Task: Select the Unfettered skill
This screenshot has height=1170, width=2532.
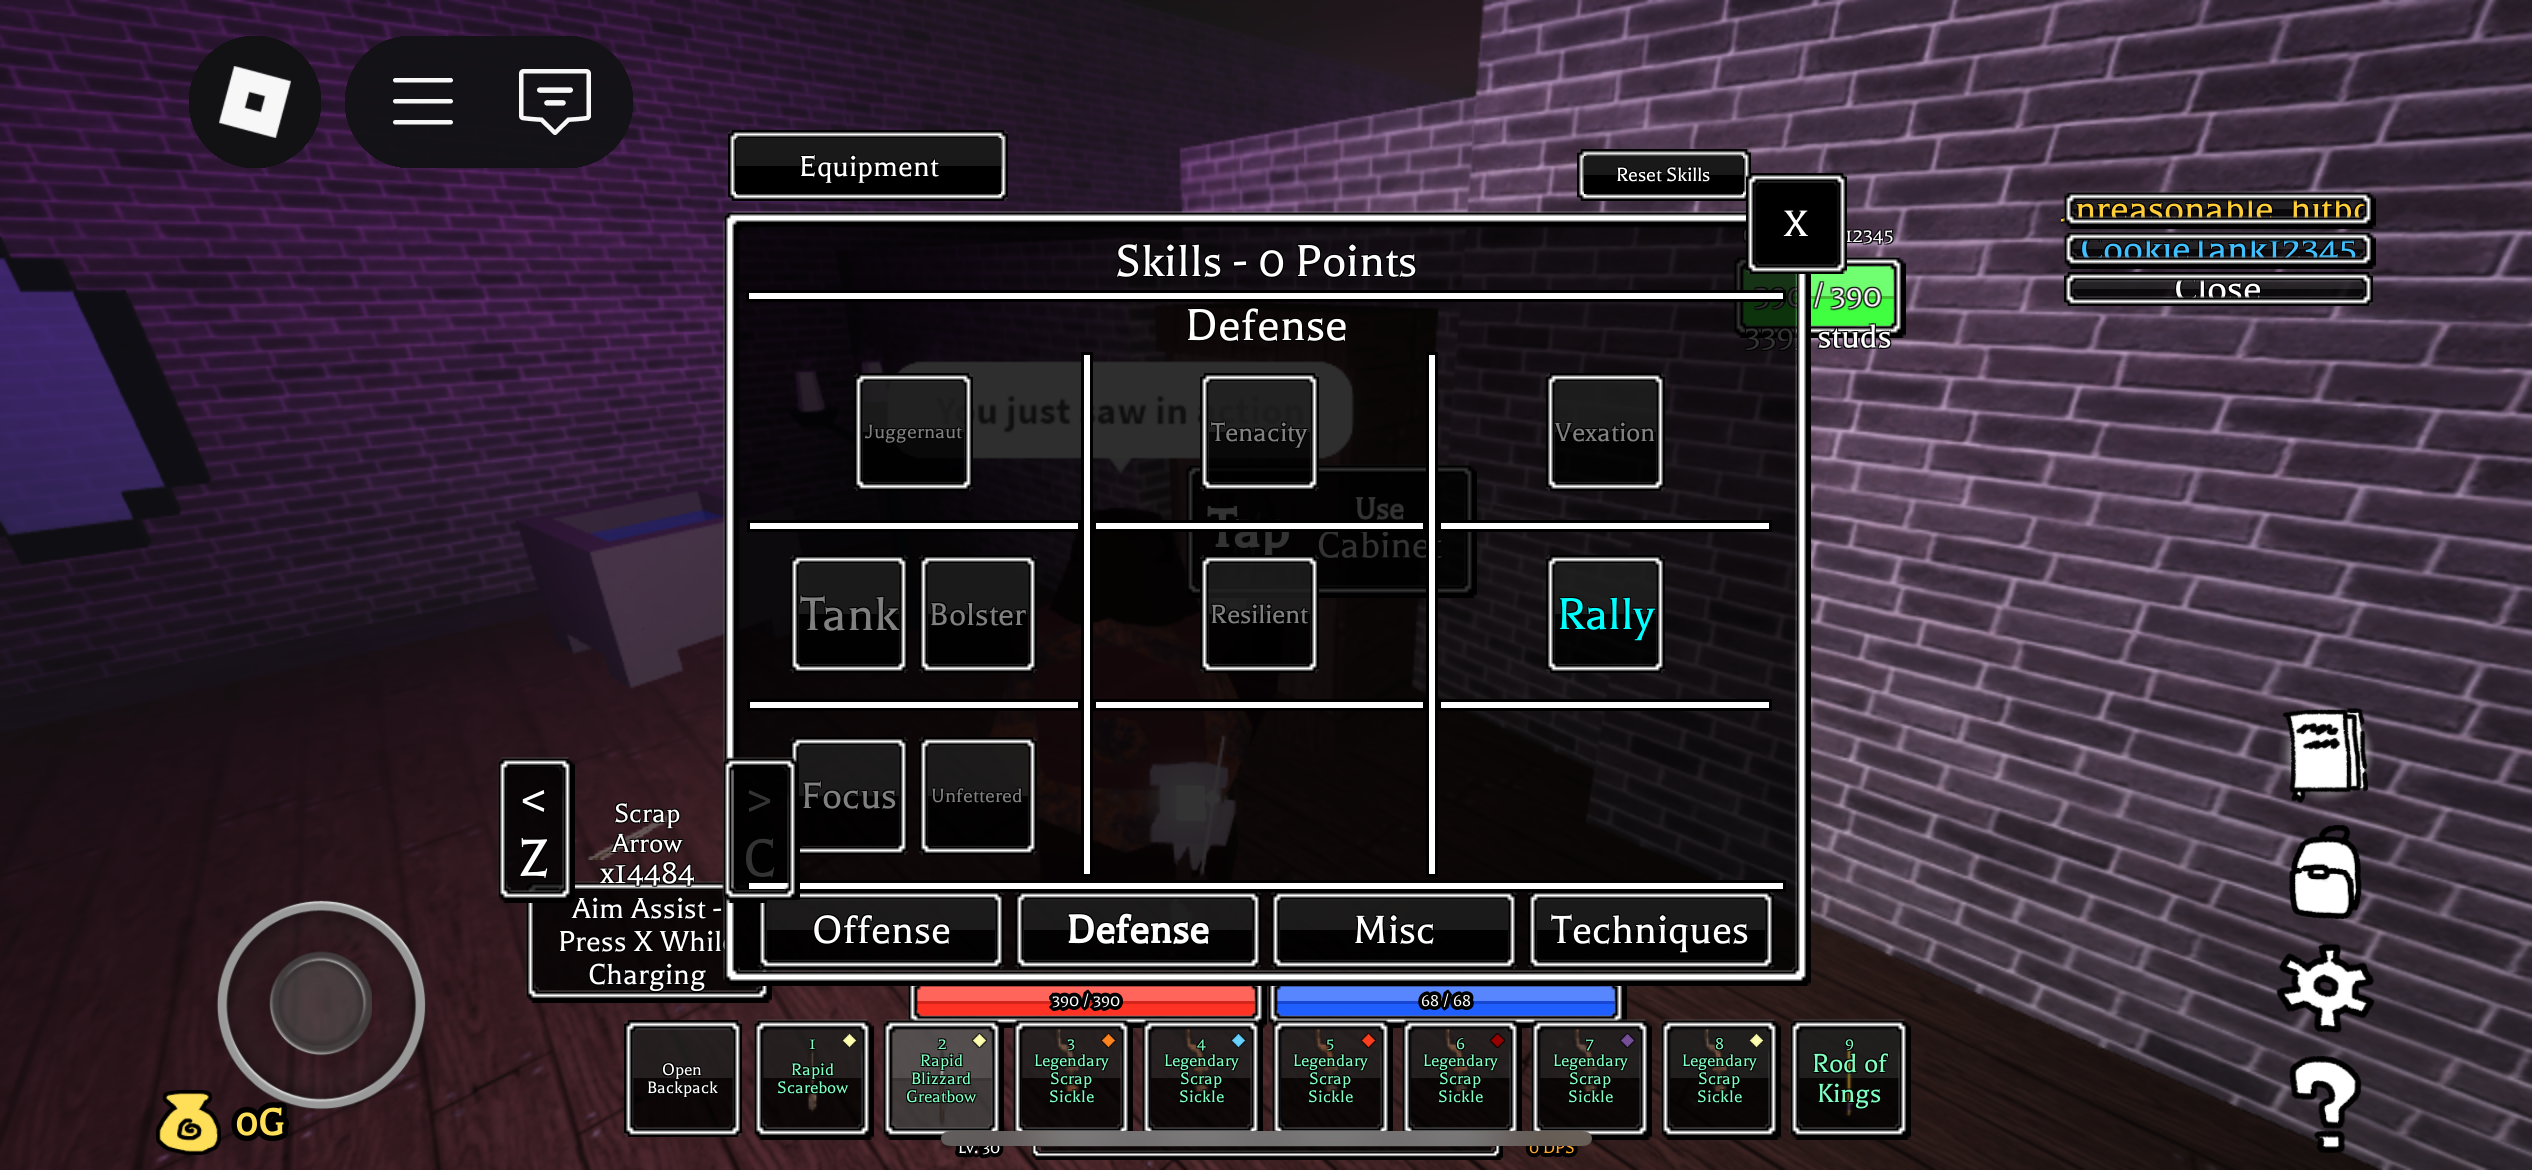Action: [x=978, y=796]
